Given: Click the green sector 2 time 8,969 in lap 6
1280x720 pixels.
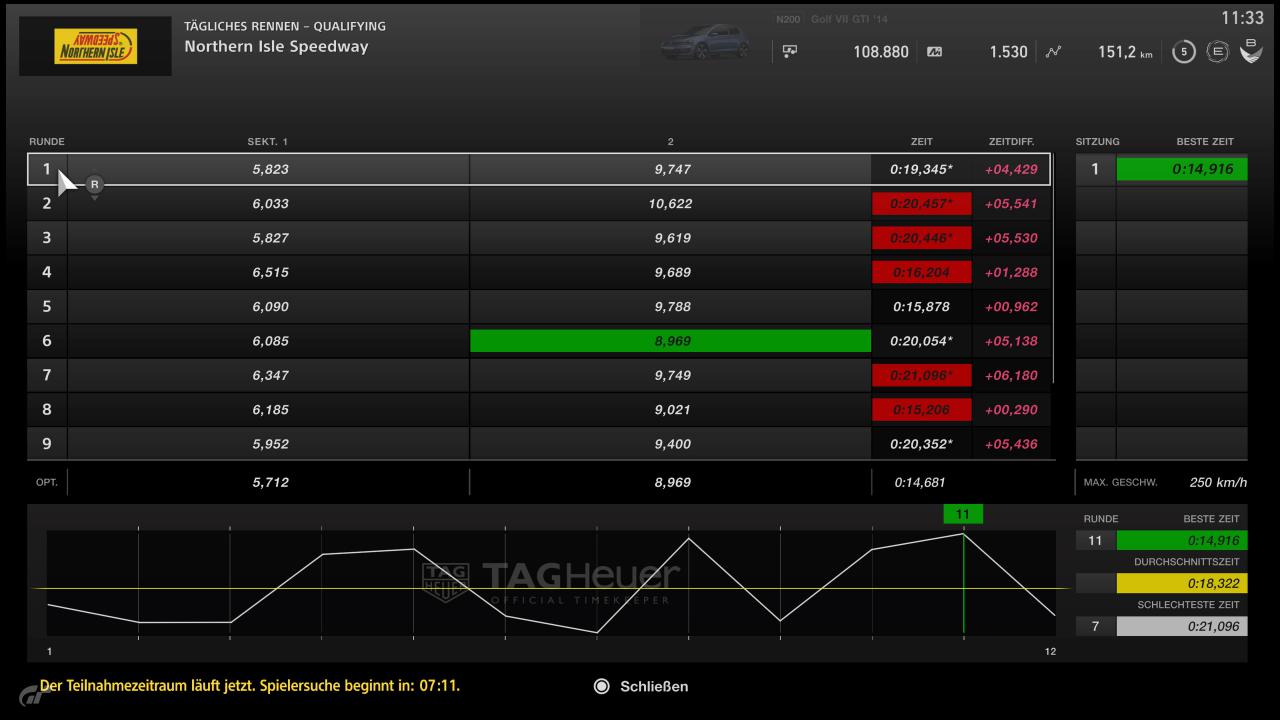Looking at the screenshot, I should (671, 341).
